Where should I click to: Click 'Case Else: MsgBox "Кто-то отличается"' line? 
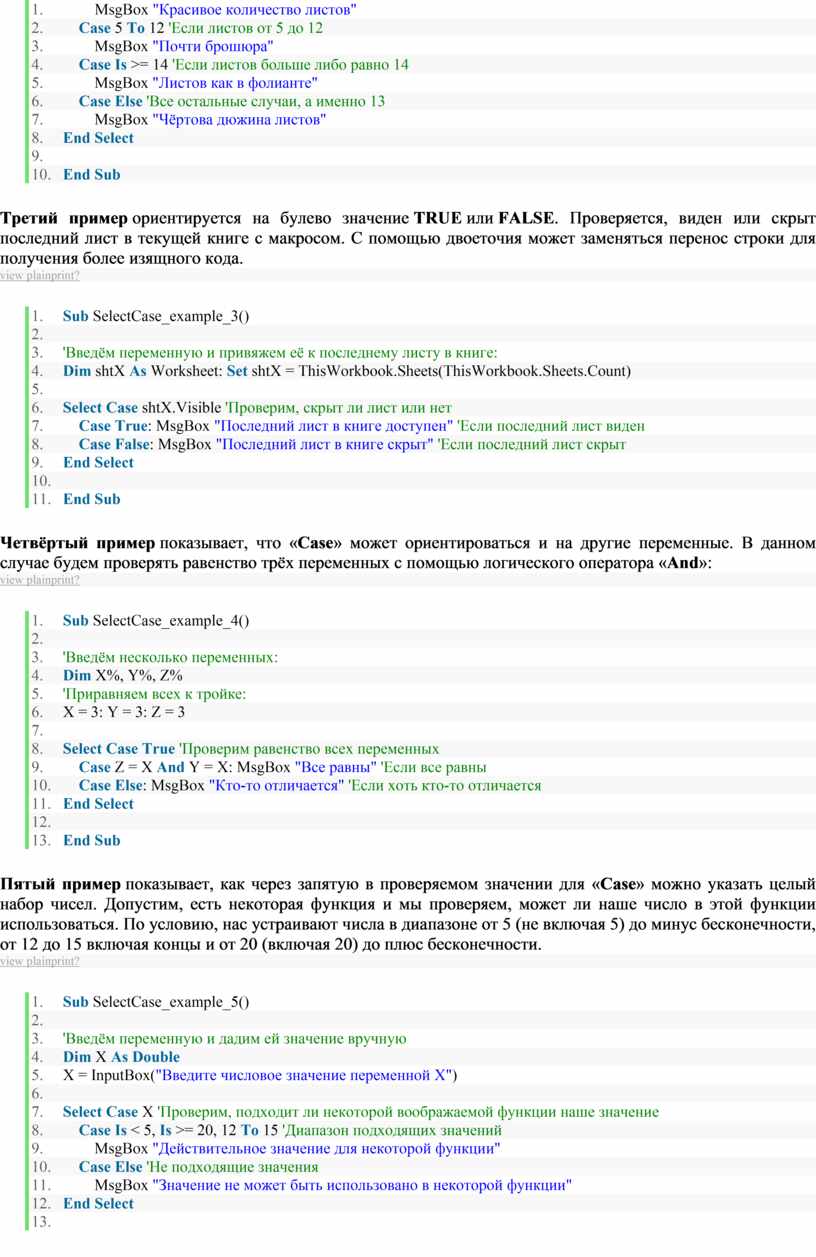(310, 785)
